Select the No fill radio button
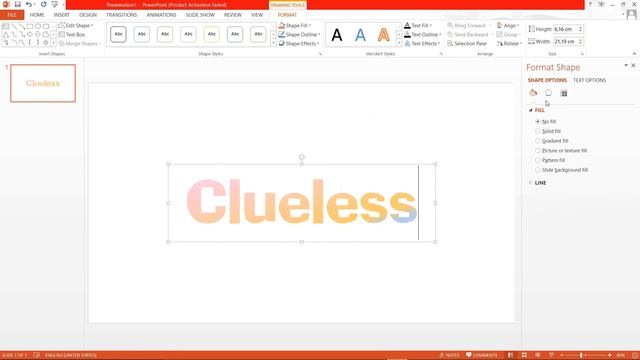Screen dimensions: 640x360 point(538,122)
